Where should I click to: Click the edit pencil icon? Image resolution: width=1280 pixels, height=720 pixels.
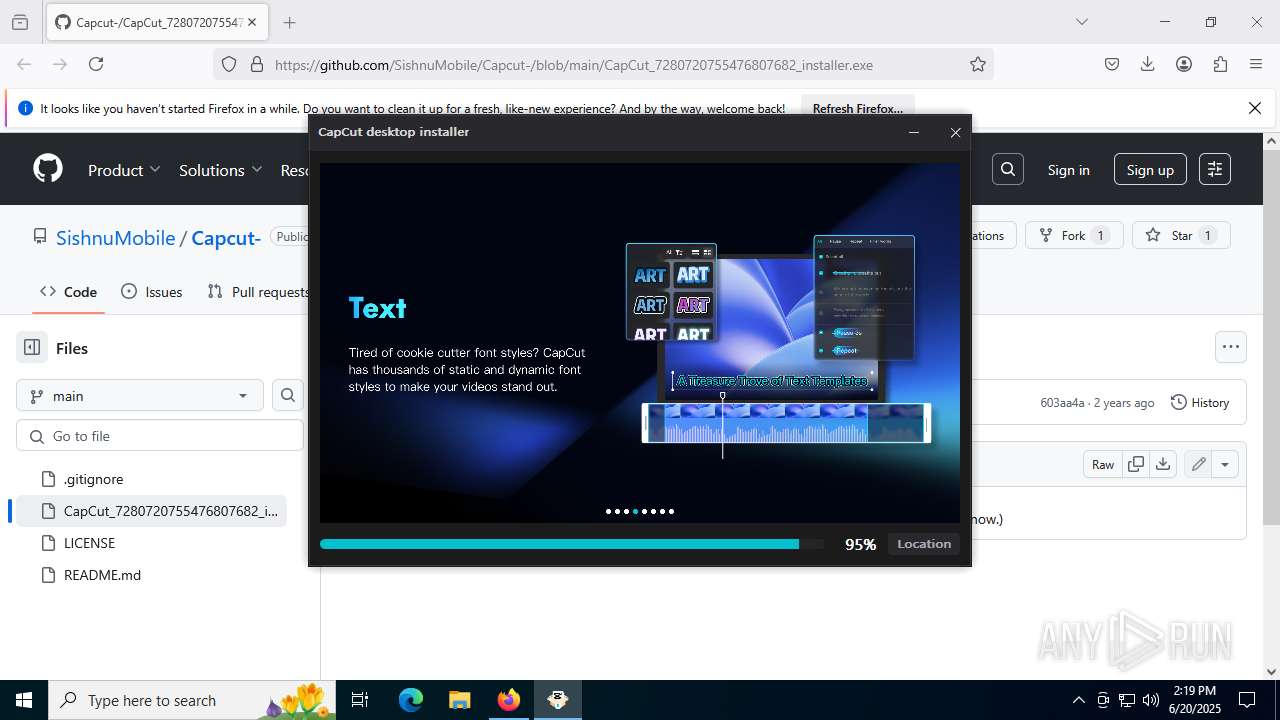tap(1198, 464)
